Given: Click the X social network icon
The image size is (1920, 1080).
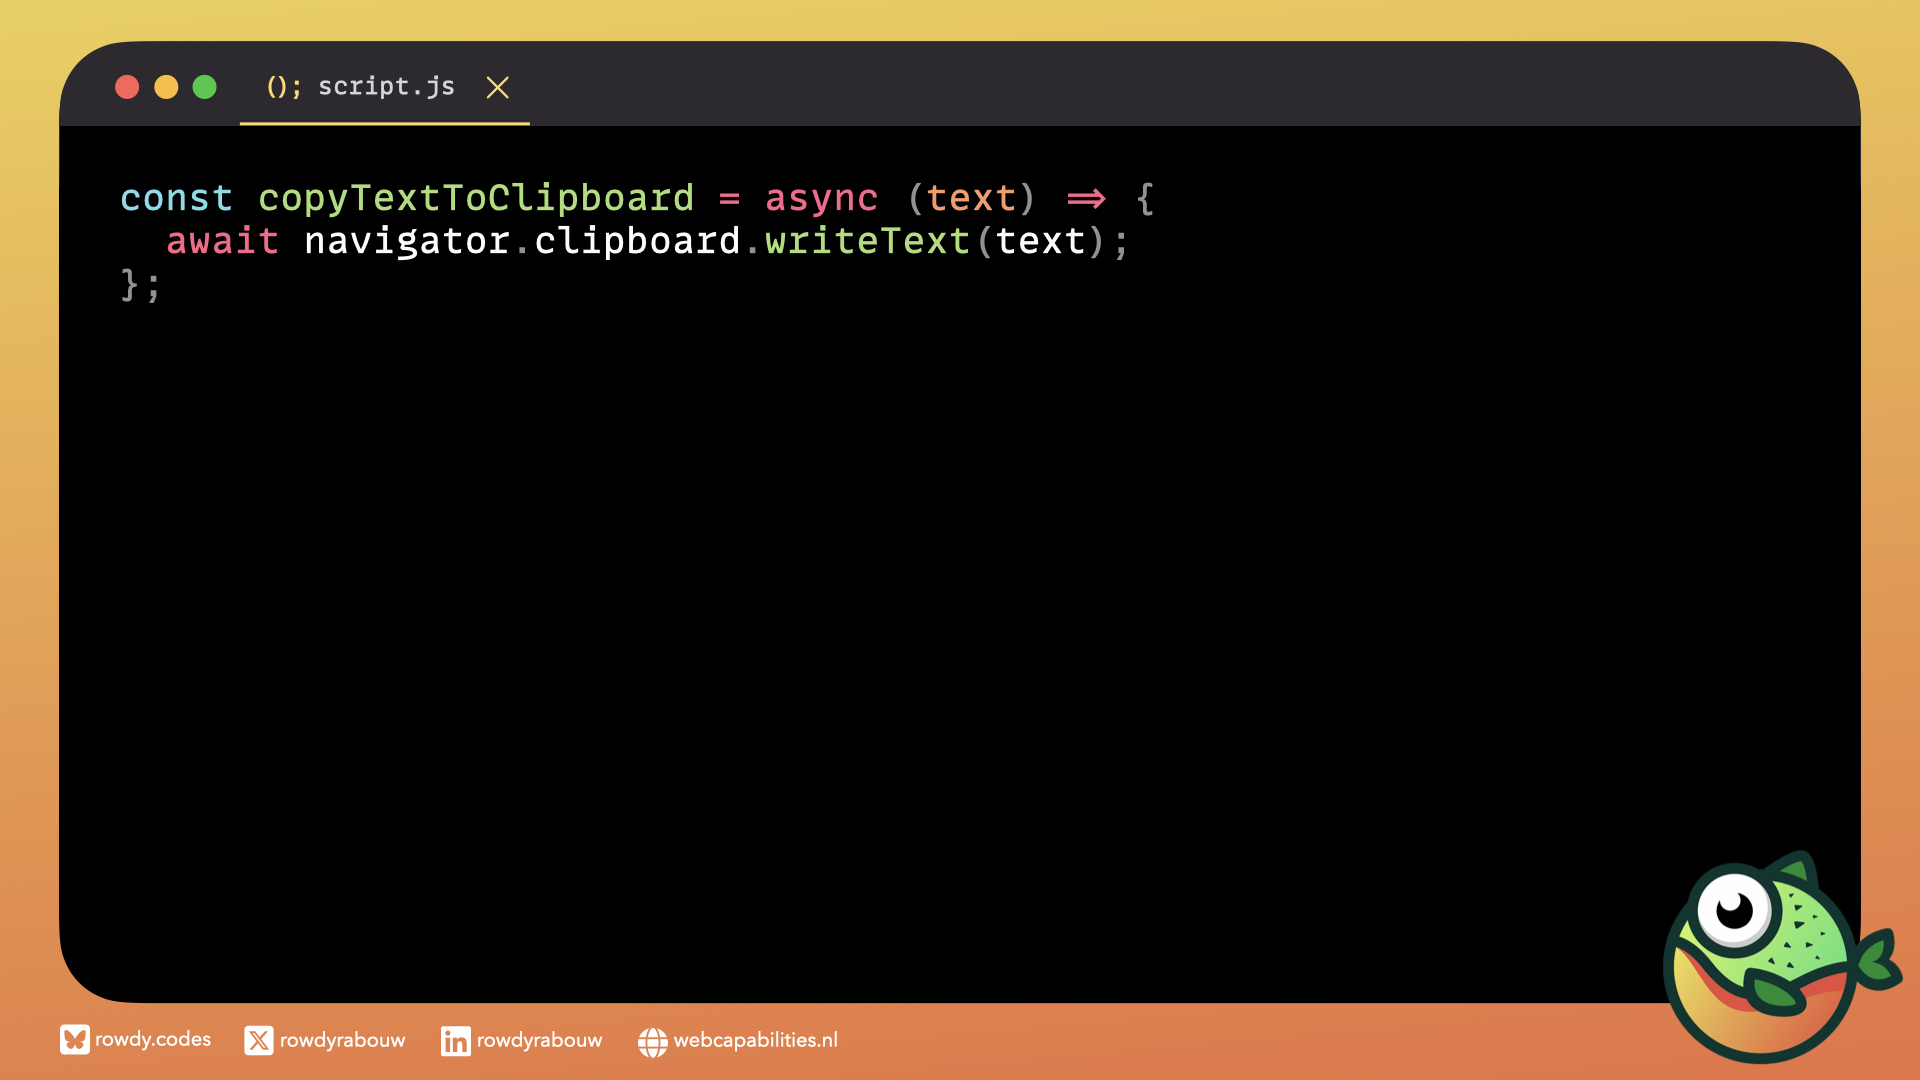Looking at the screenshot, I should point(258,1041).
